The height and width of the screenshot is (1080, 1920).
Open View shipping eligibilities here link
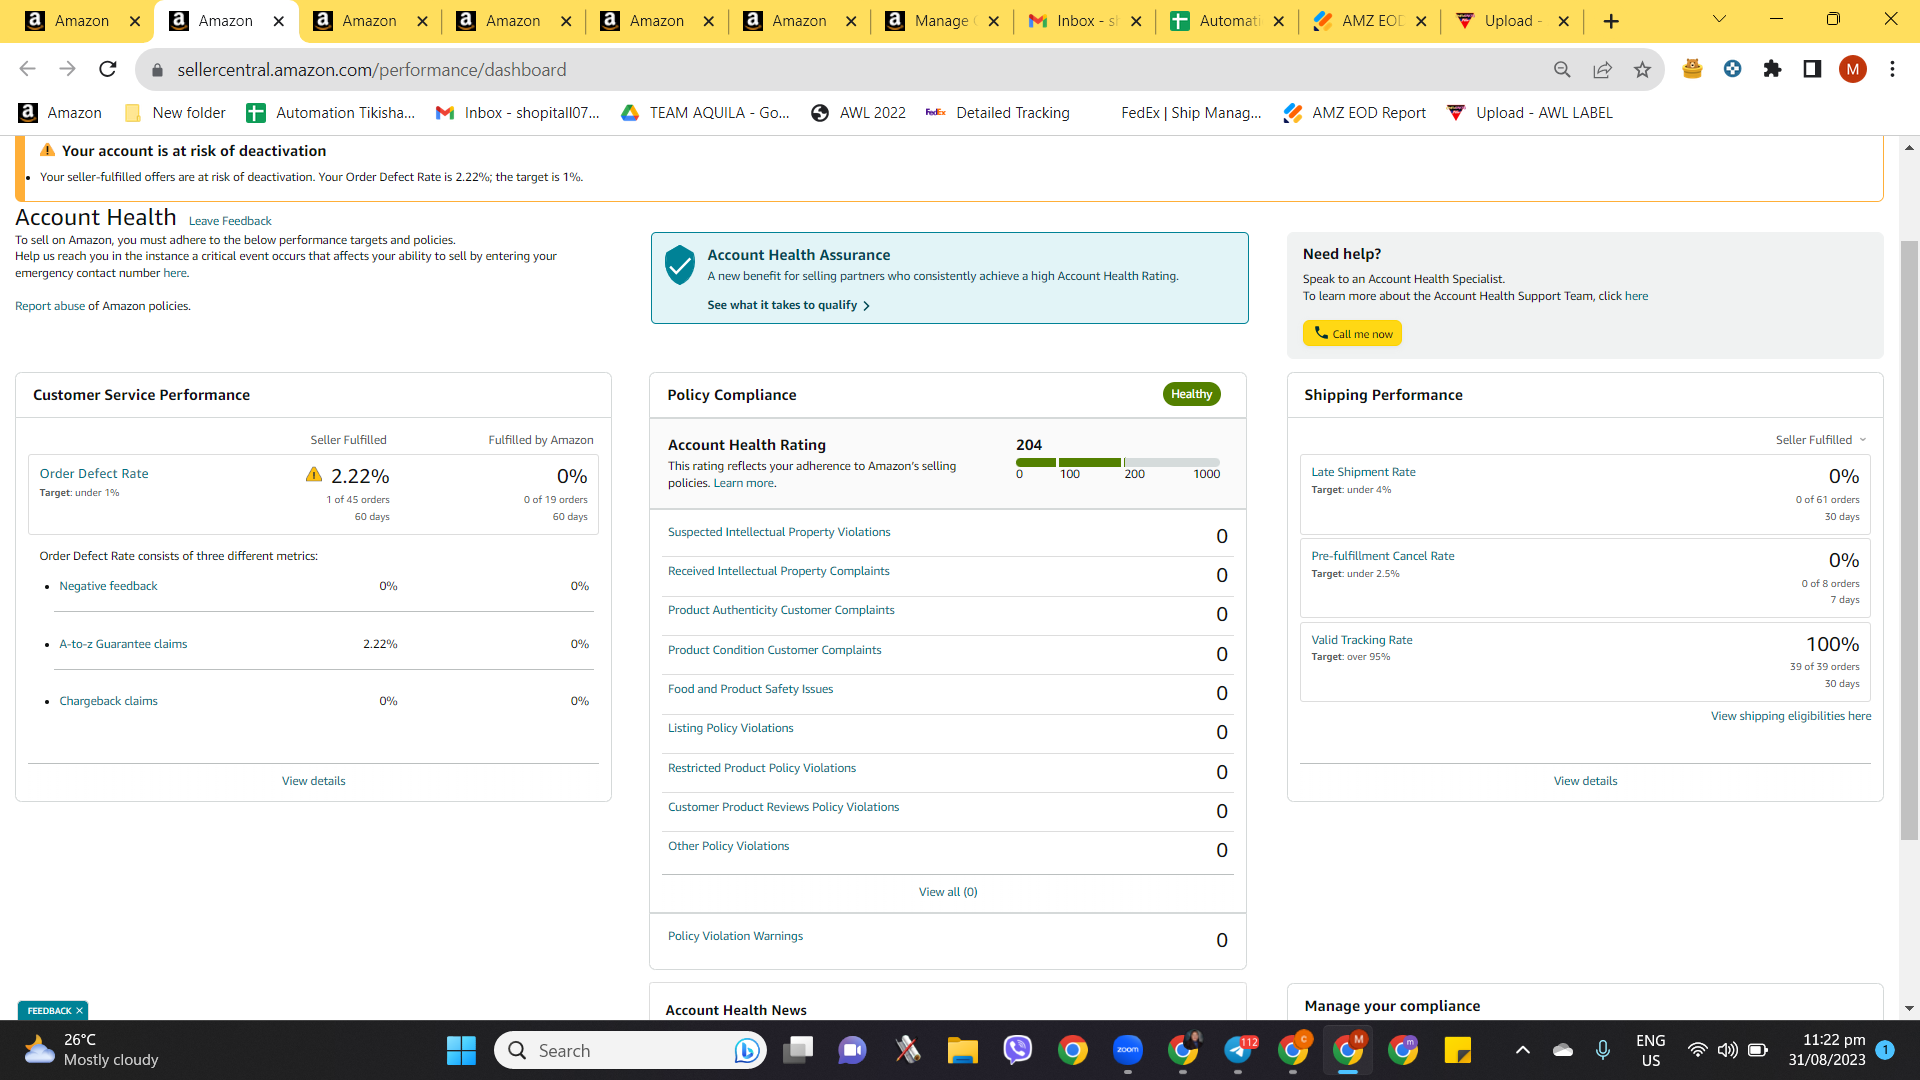tap(1791, 716)
